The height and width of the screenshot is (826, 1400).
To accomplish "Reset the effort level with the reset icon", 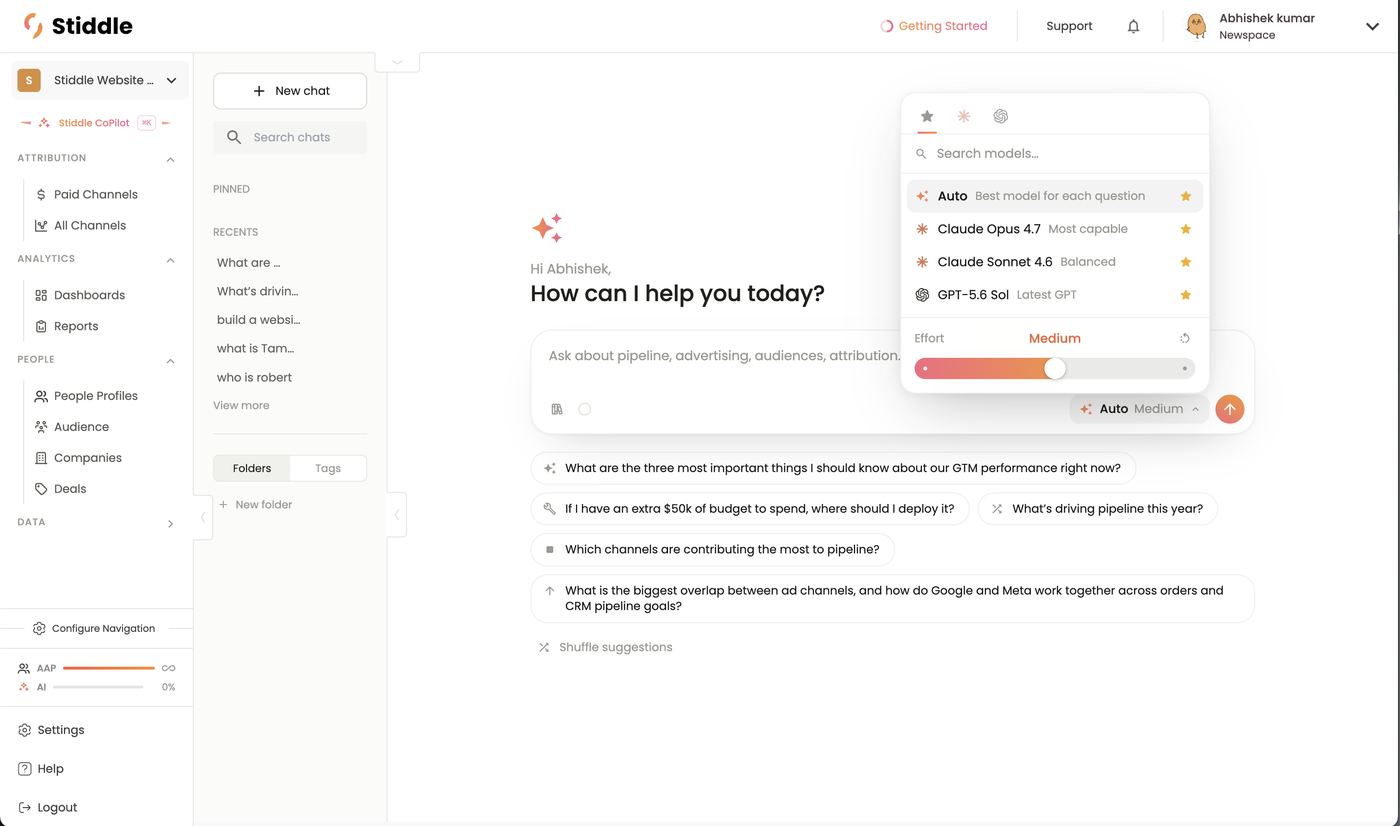I will (1185, 338).
